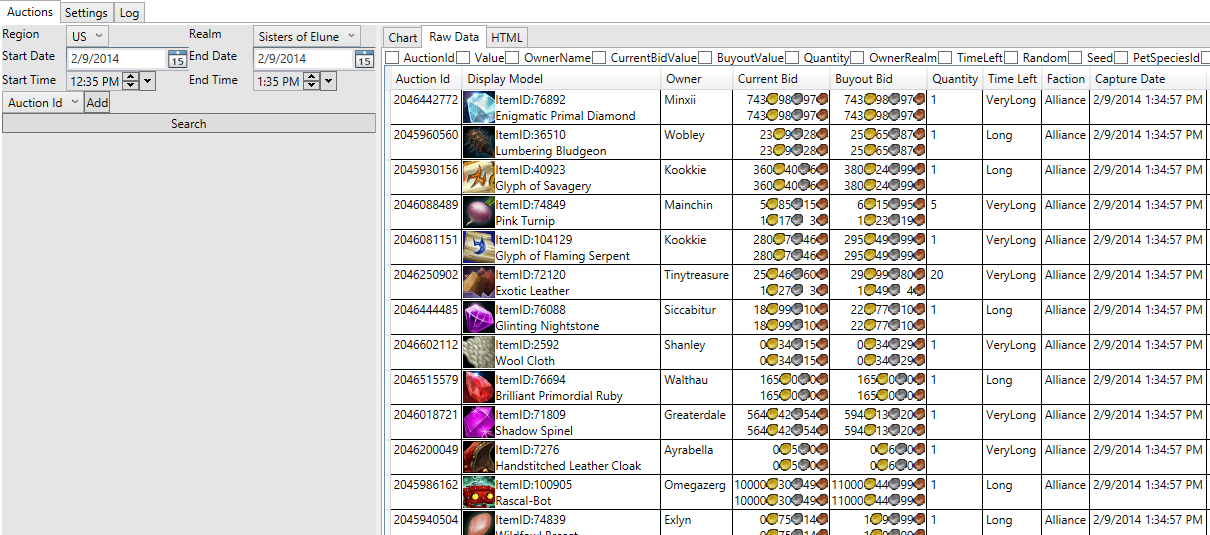The image size is (1210, 535).
Task: Select owner name Tinytreasure
Action: point(697,275)
